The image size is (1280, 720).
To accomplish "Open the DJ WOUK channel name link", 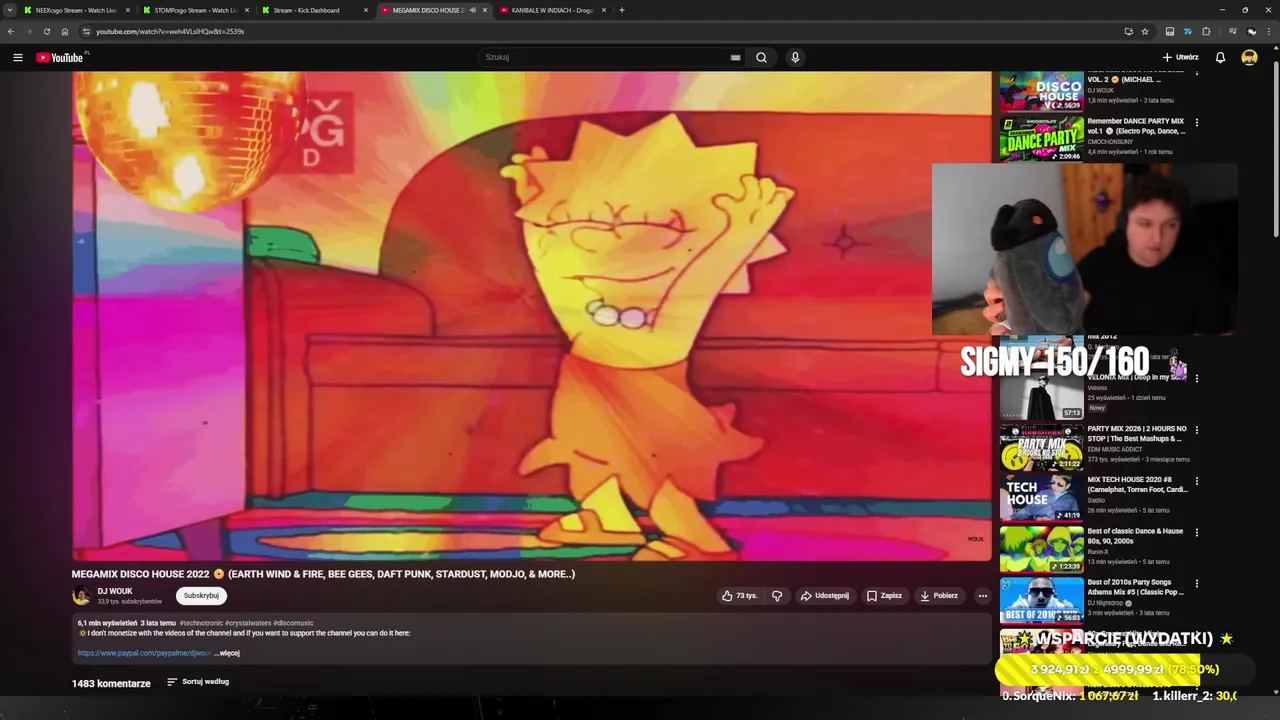I will coord(115,591).
